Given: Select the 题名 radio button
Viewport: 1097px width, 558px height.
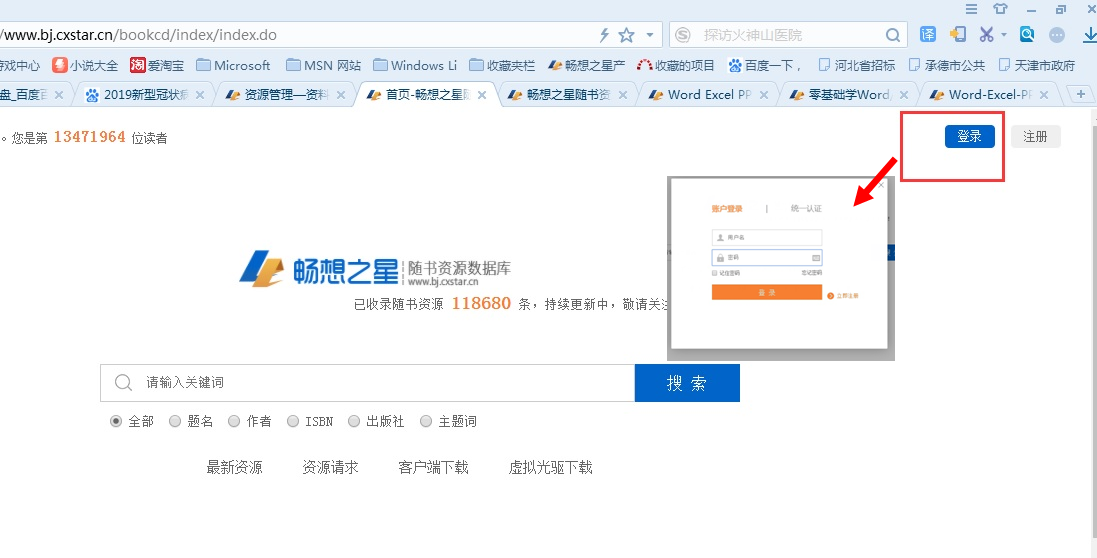Looking at the screenshot, I should click(175, 422).
